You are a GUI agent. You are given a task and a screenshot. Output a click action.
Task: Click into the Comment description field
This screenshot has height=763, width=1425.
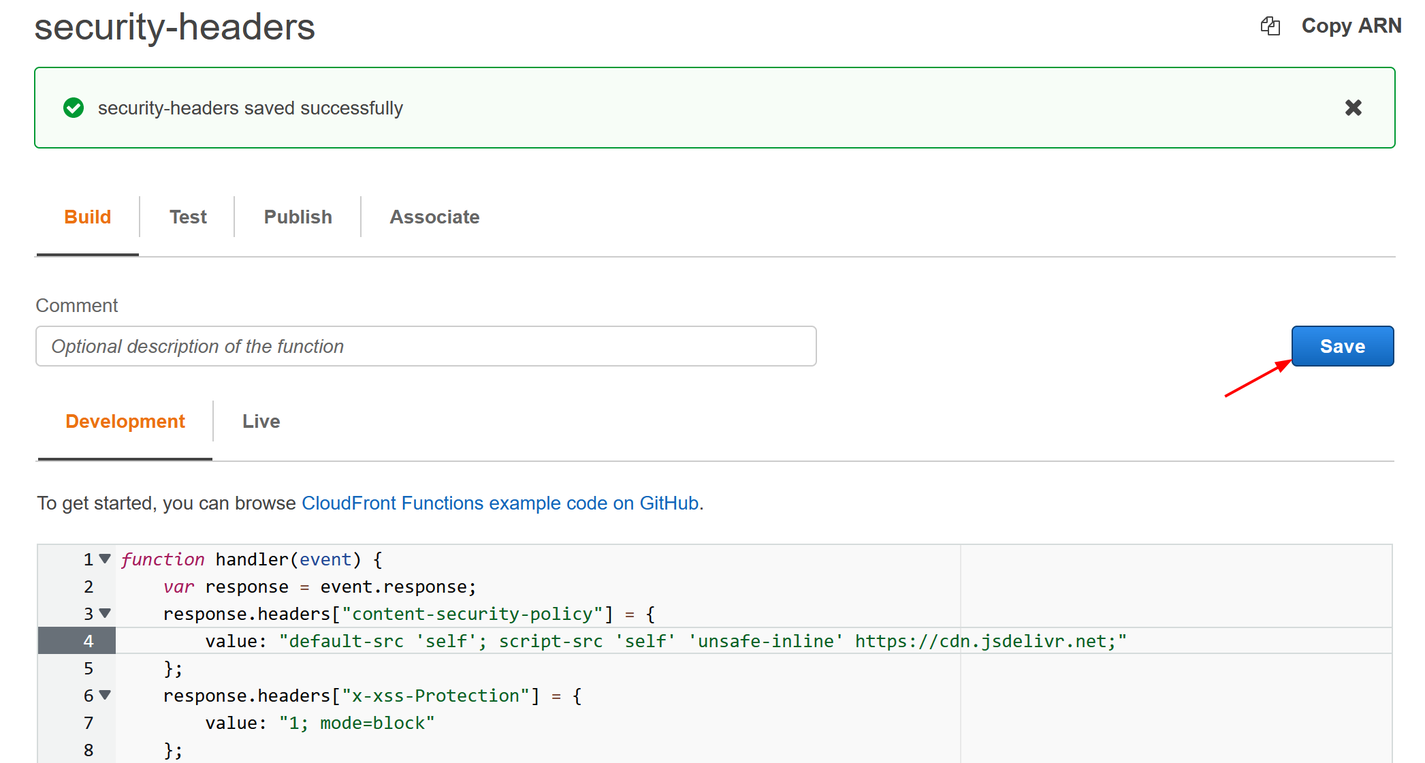tap(425, 345)
